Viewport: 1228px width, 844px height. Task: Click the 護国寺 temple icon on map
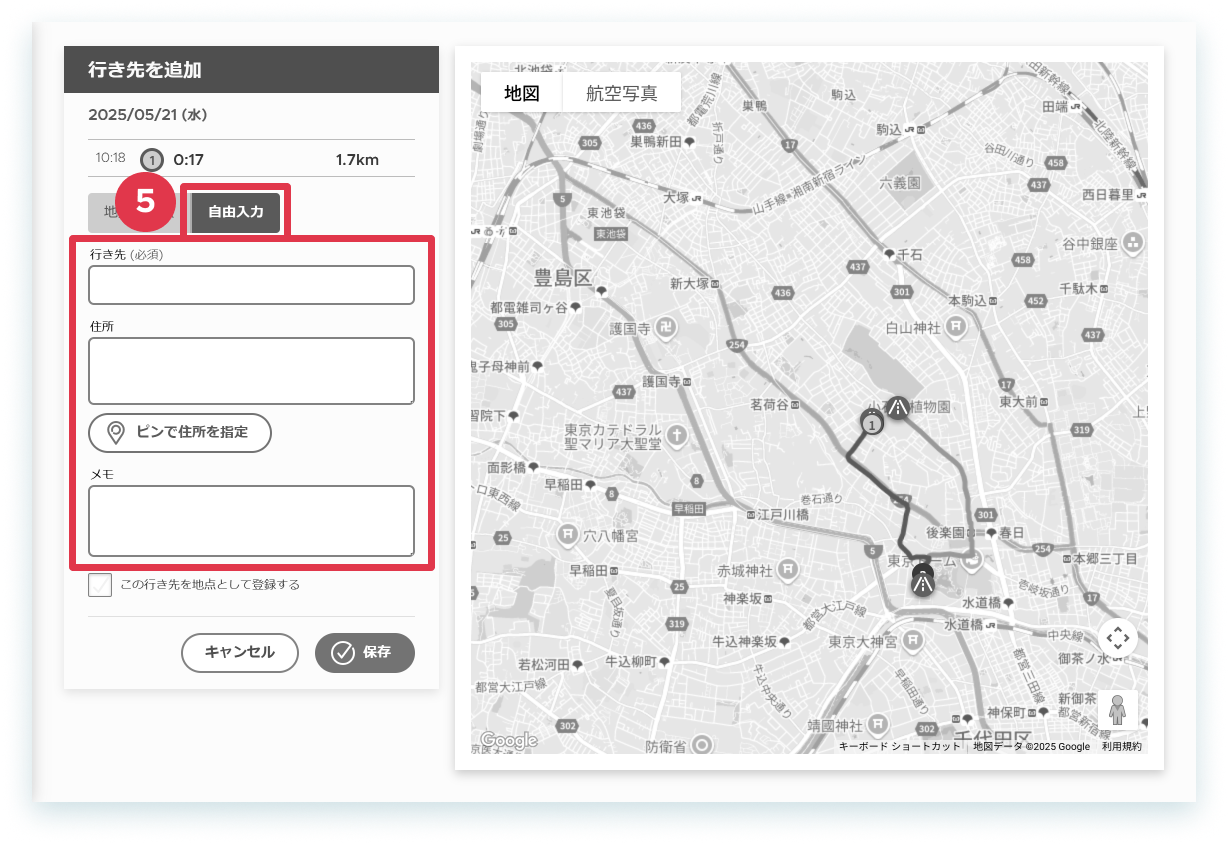(x=667, y=327)
